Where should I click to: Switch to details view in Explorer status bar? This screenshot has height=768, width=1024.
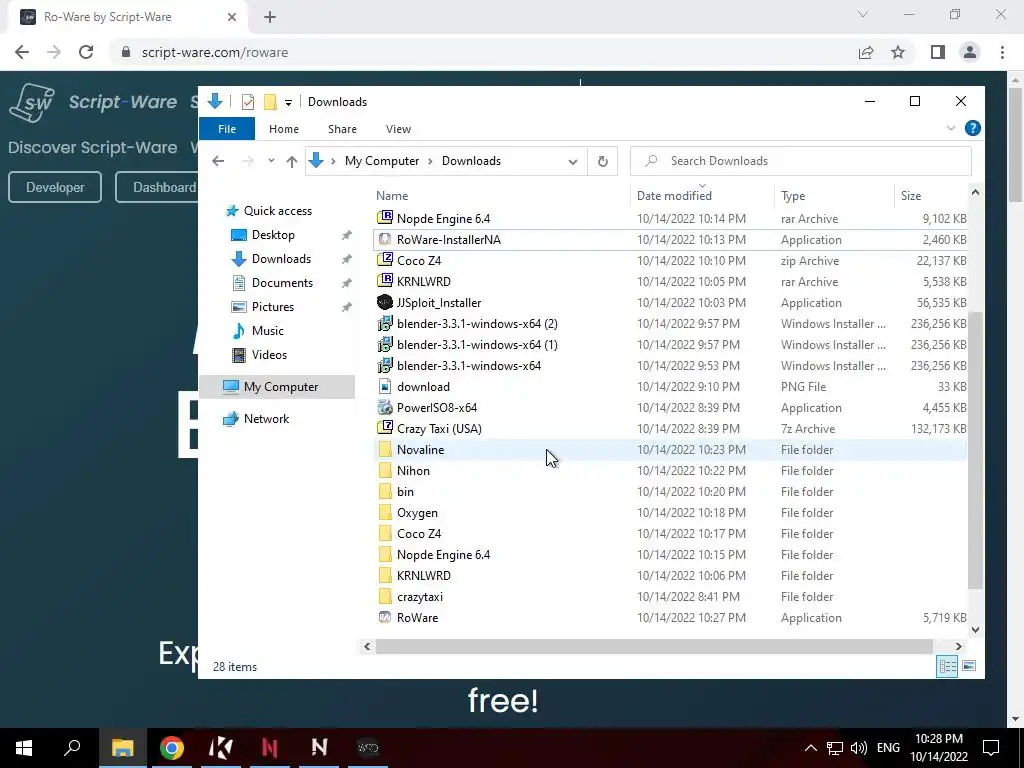[x=947, y=666]
